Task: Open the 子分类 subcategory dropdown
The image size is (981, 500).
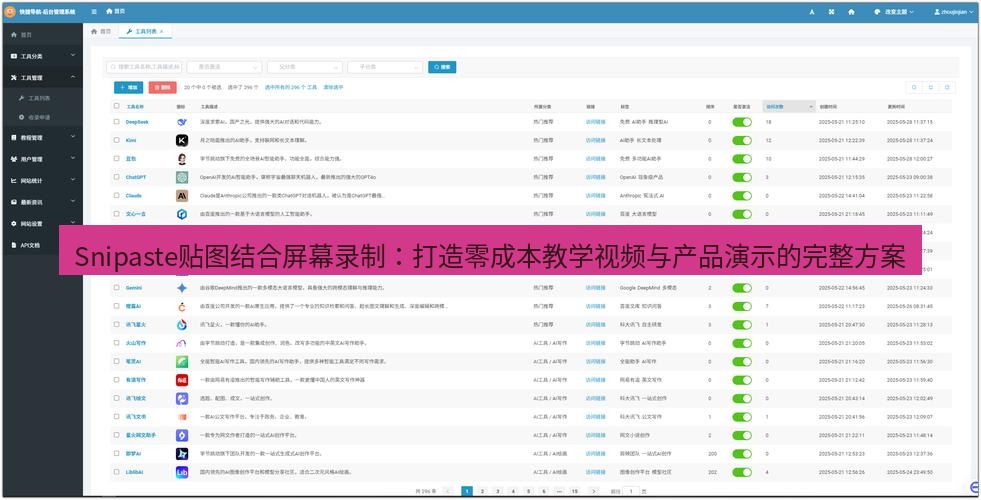Action: pyautogui.click(x=385, y=67)
